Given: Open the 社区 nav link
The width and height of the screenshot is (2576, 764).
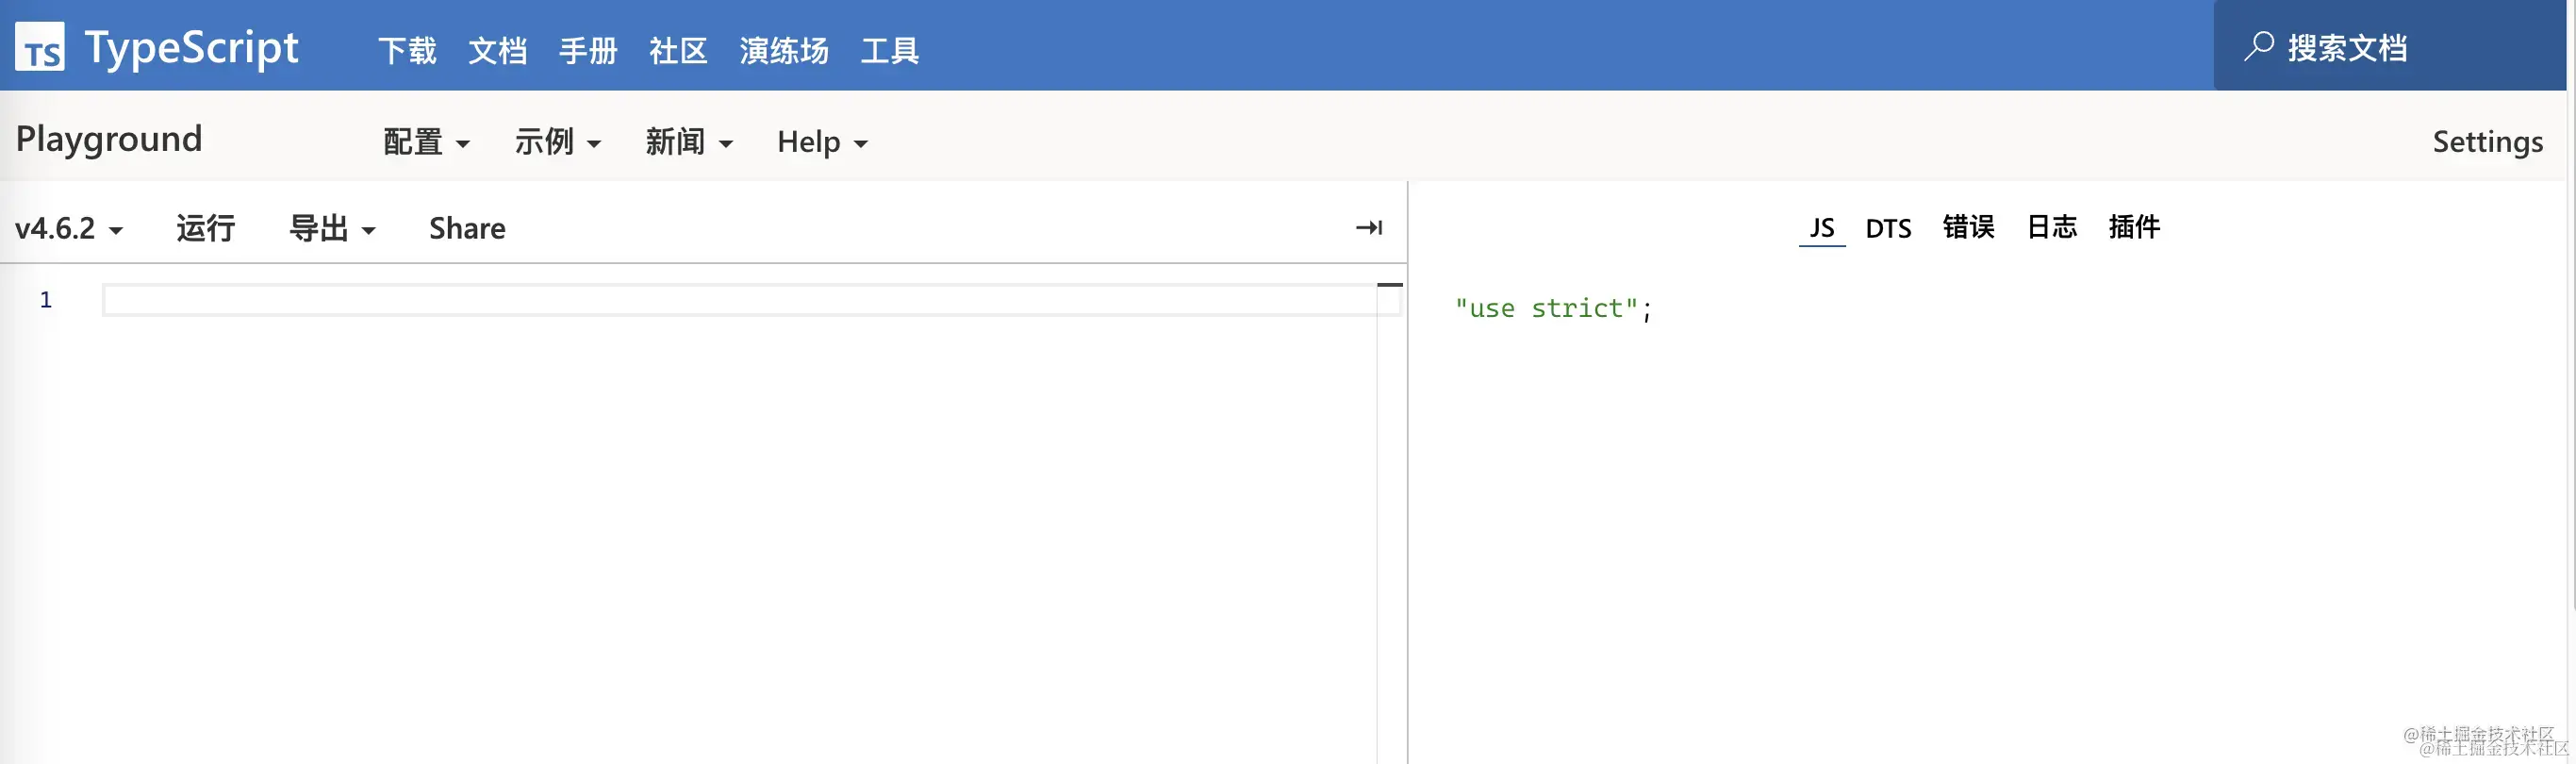Looking at the screenshot, I should (x=678, y=50).
